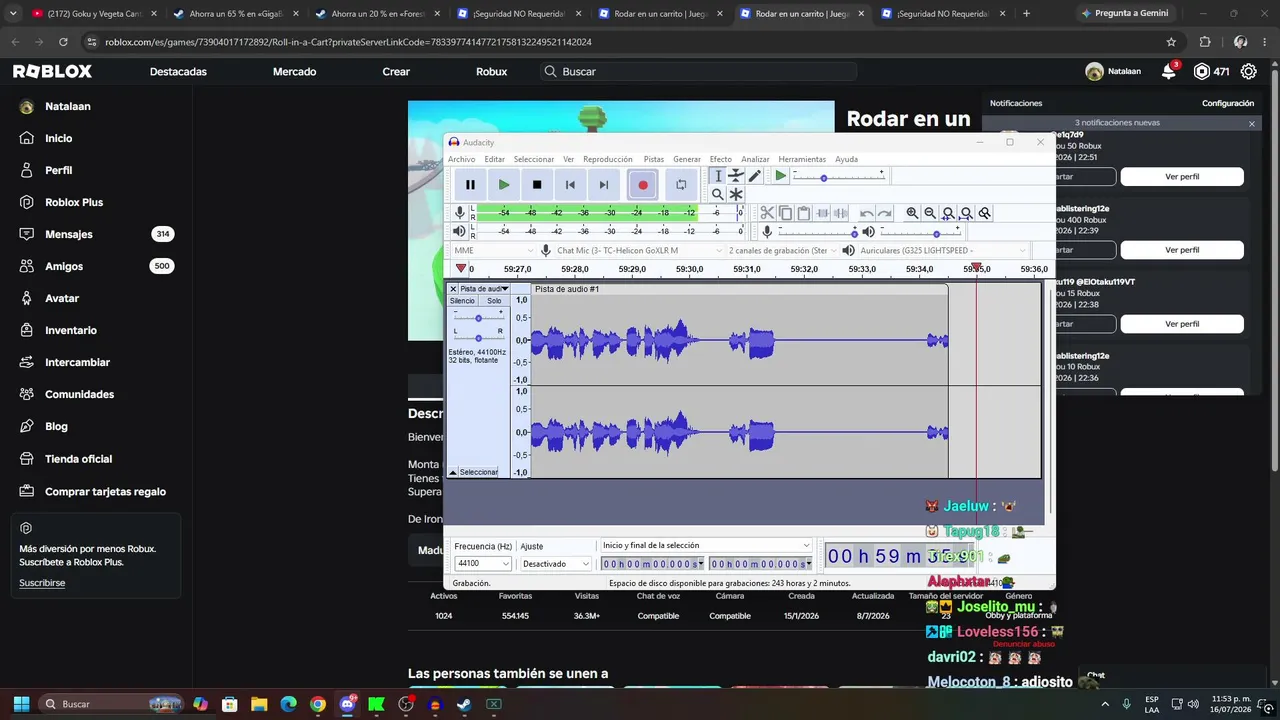Click the recording meter microphone icon
The image size is (1280, 720).
[460, 212]
